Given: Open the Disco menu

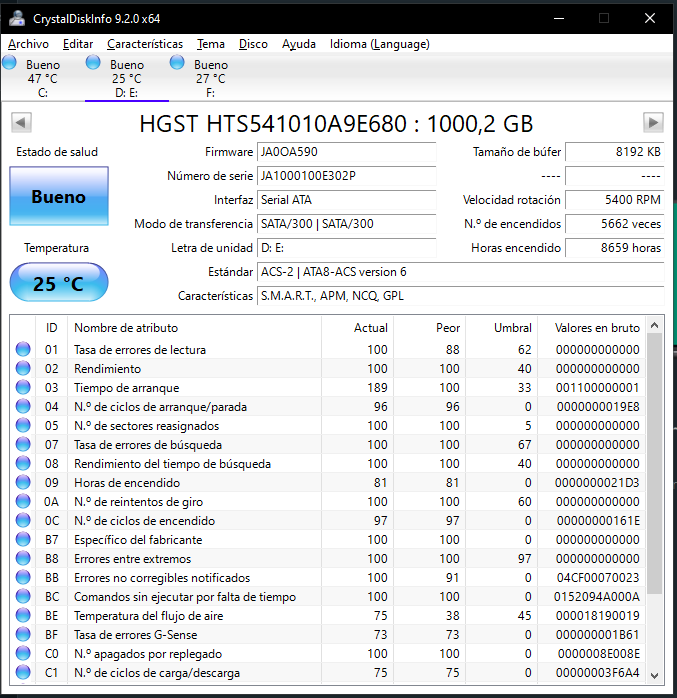Looking at the screenshot, I should (253, 44).
